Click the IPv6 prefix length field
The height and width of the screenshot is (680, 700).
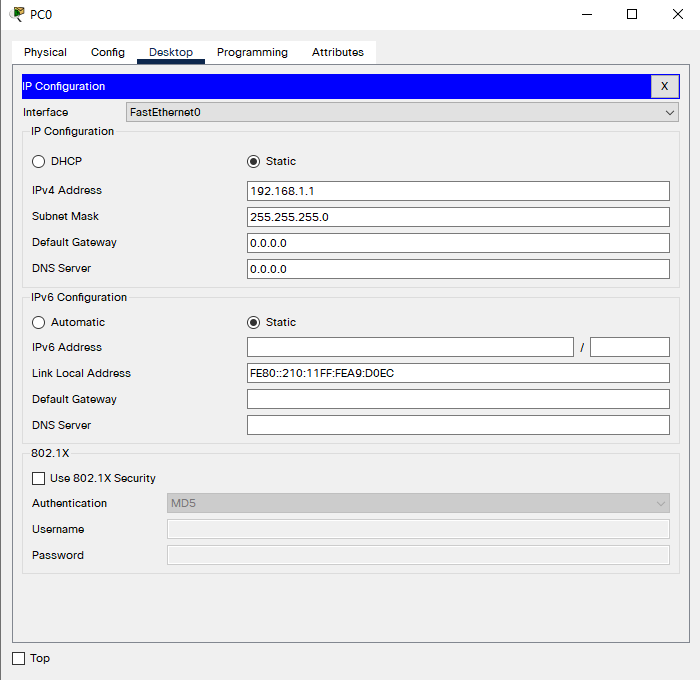coord(629,347)
